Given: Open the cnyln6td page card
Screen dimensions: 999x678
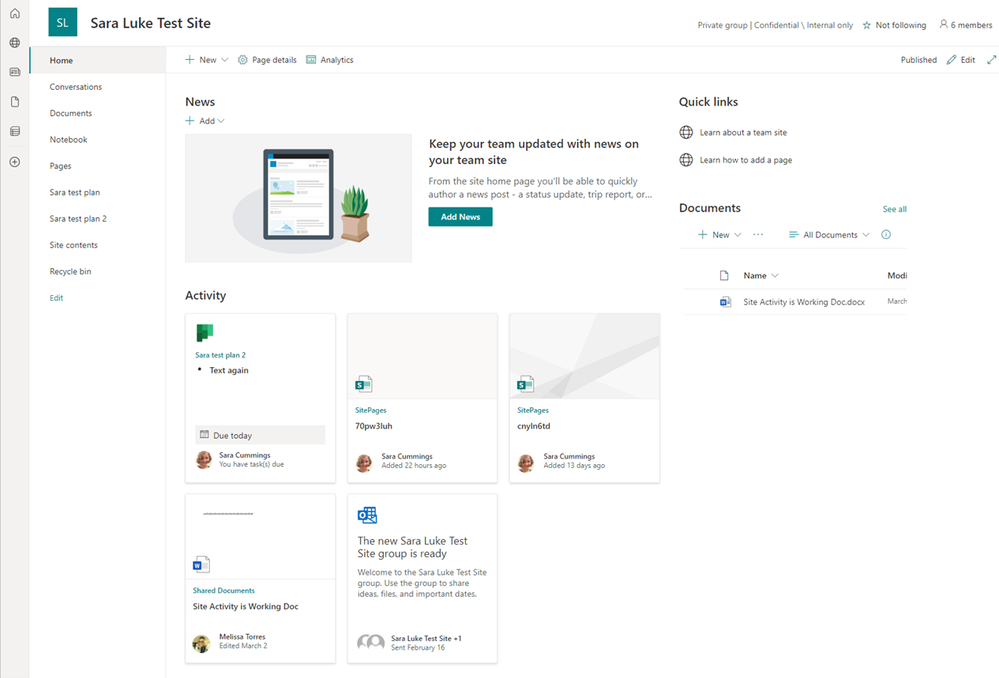Looking at the screenshot, I should pyautogui.click(x=584, y=398).
